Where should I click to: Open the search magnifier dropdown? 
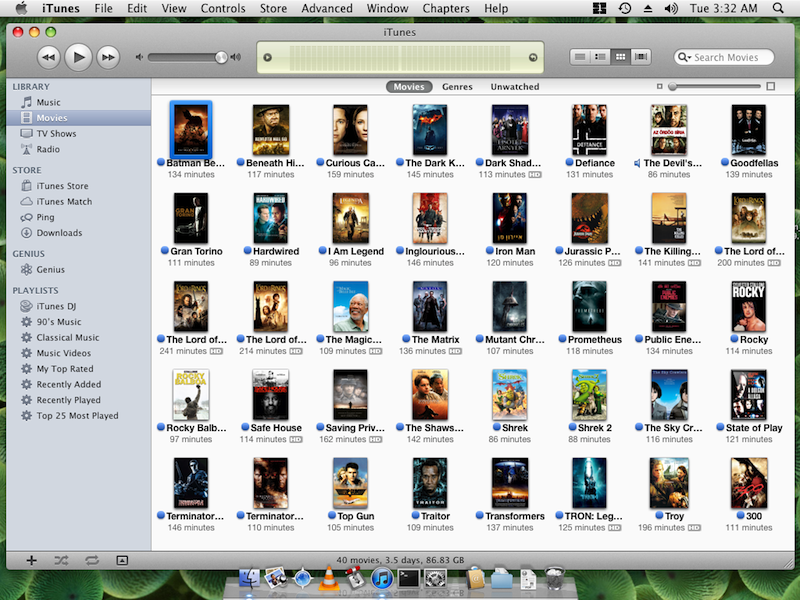click(684, 57)
